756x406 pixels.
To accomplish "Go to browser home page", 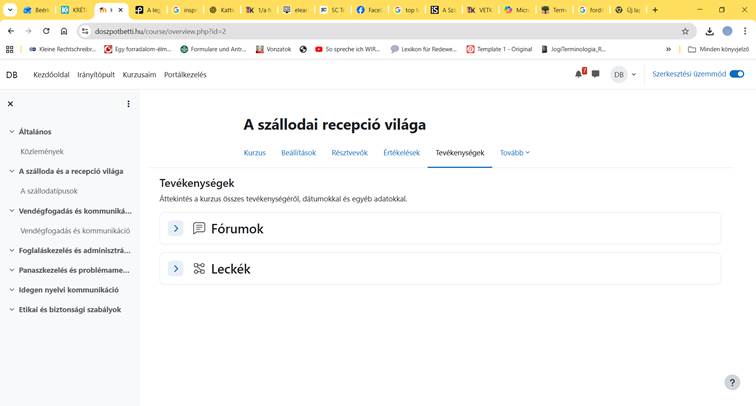I will (64, 31).
